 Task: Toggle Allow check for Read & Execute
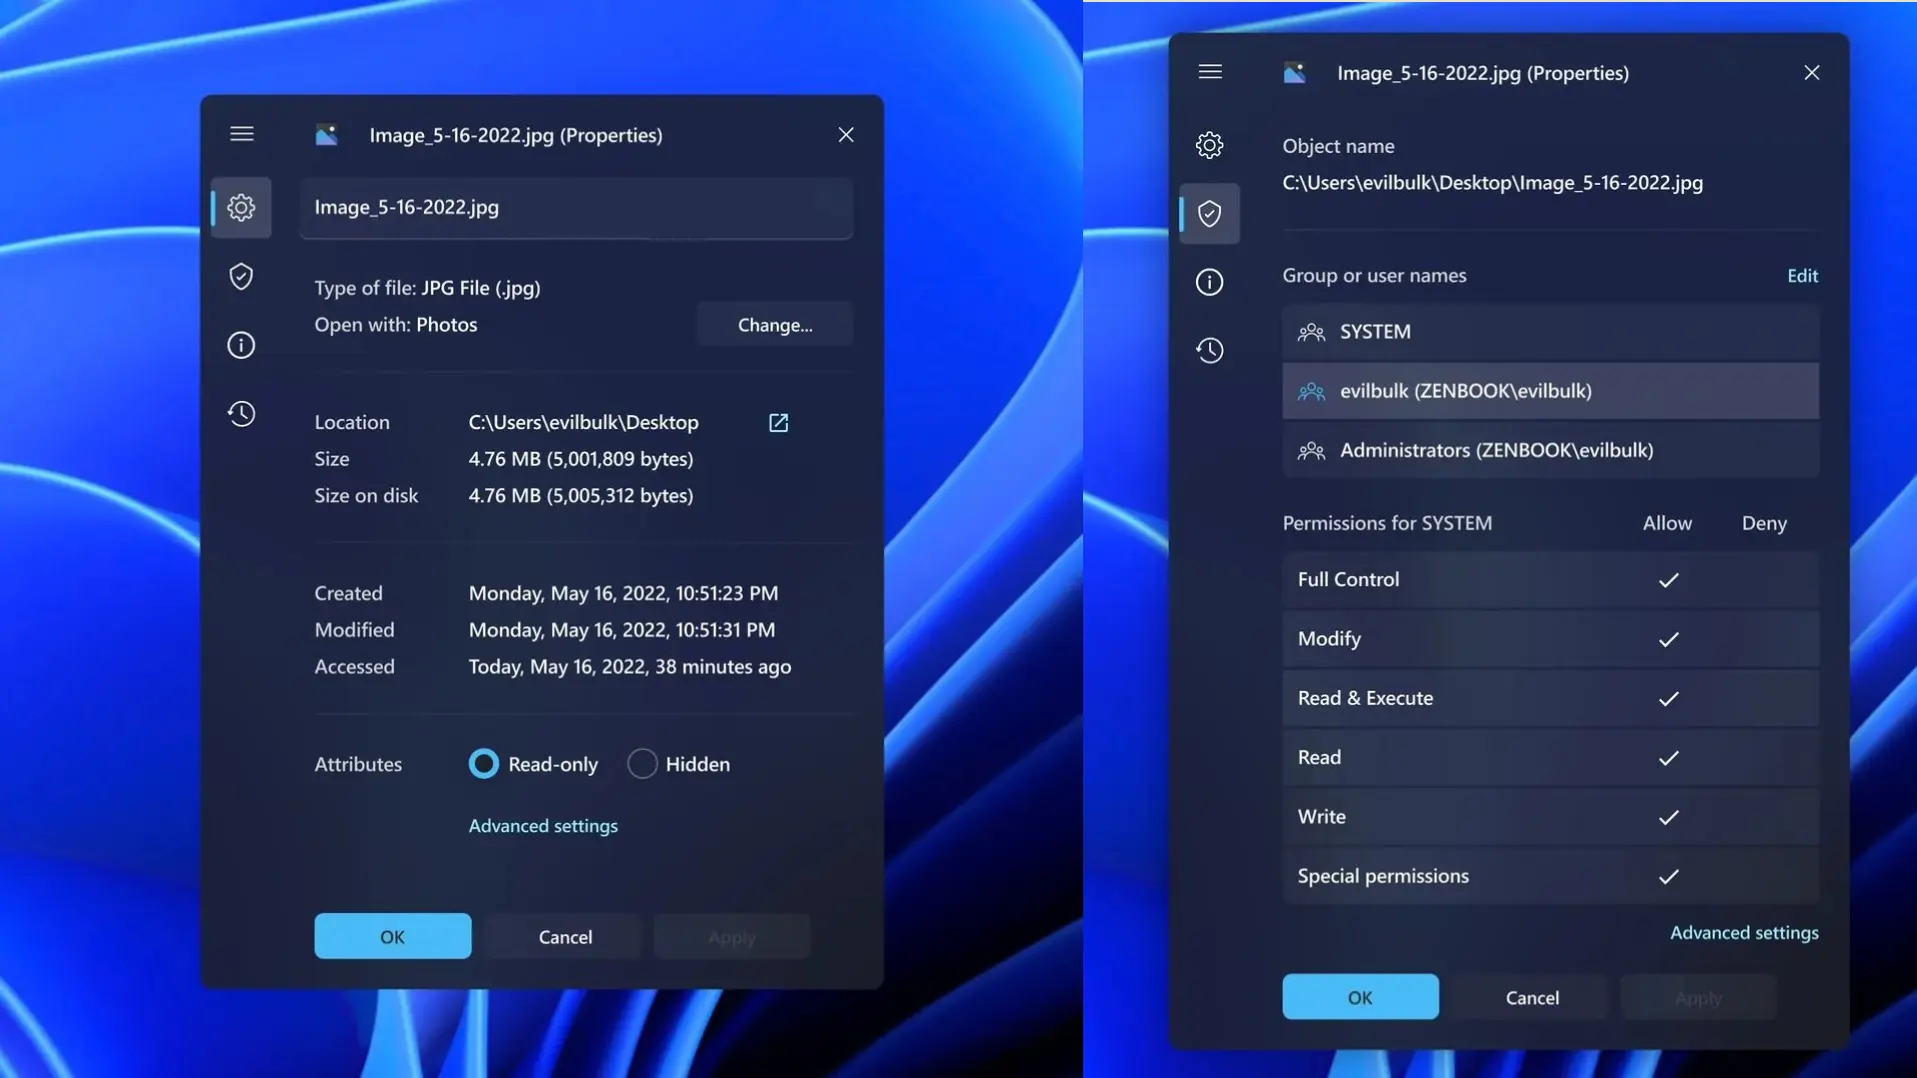tap(1668, 698)
